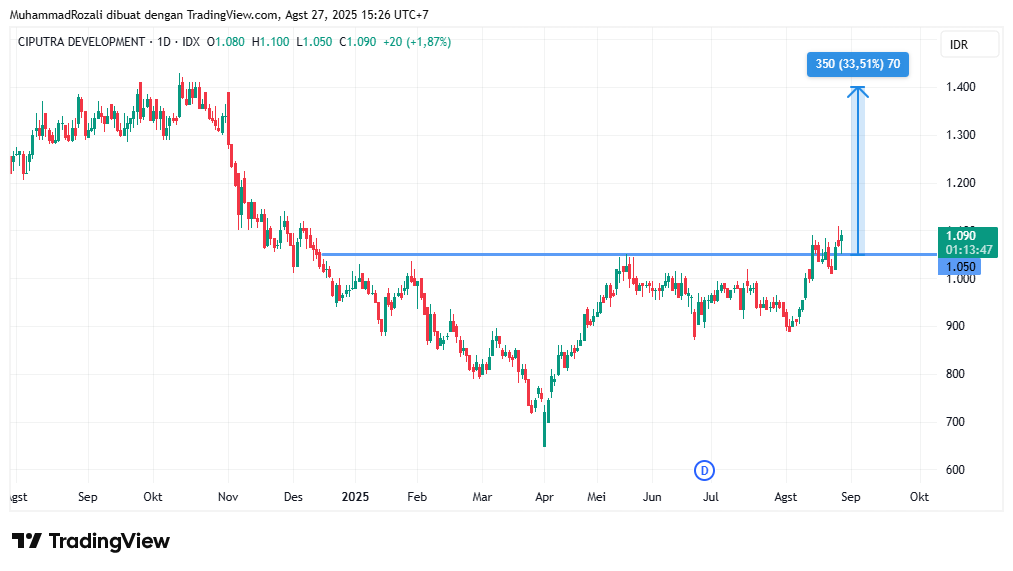This screenshot has width=1013, height=571.
Task: Click the countdown timer 01:13:47
Action: (968, 250)
